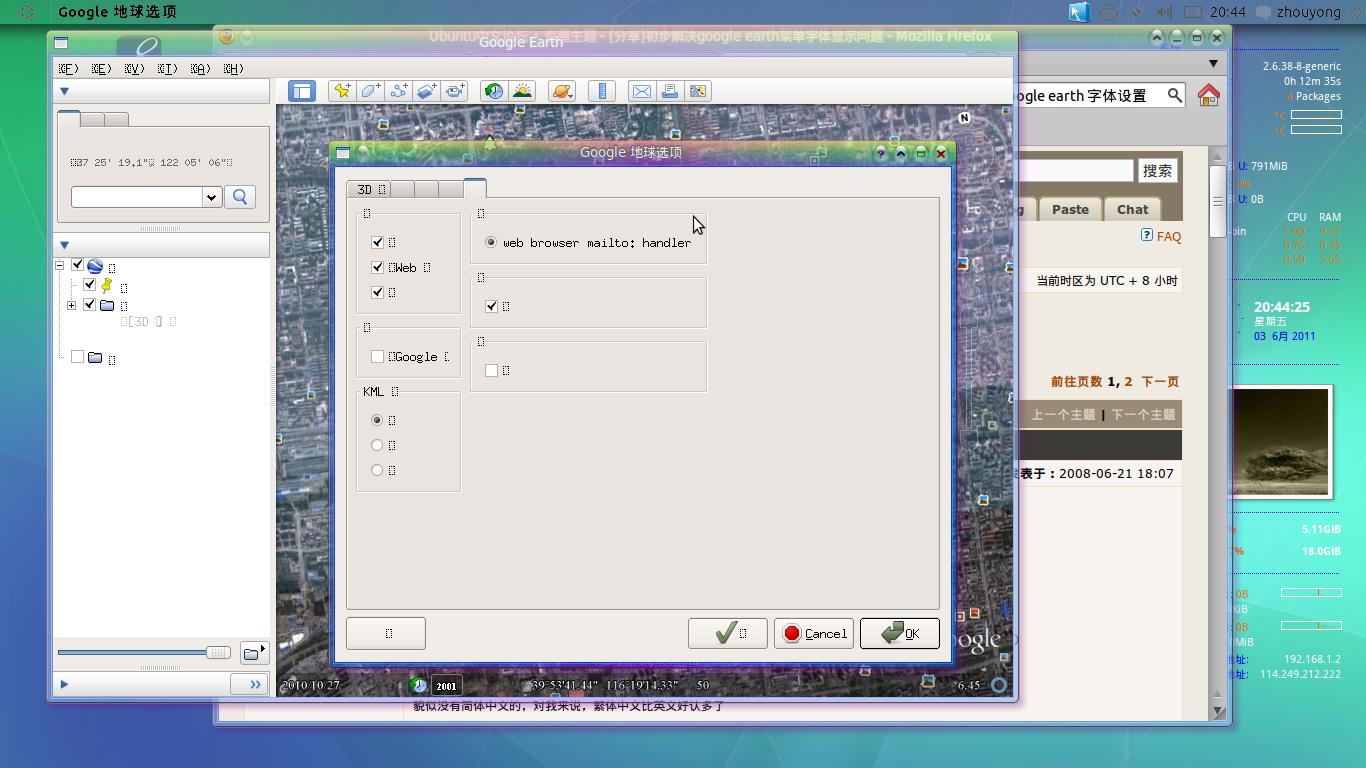Screen dimensions: 1366x768
Task: Select the web browser mailto: handler radio
Action: pos(491,242)
